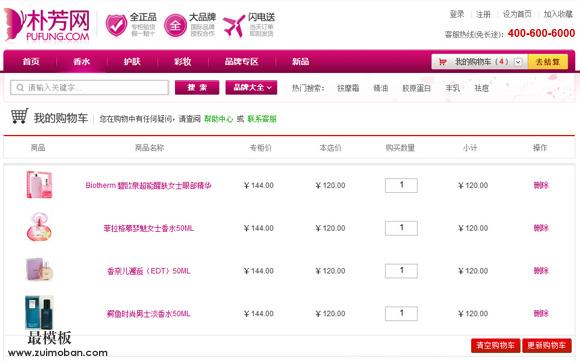This screenshot has width=580, height=361.
Task: Delete the 菲拉格慕梦魅女士香水 item
Action: click(541, 228)
